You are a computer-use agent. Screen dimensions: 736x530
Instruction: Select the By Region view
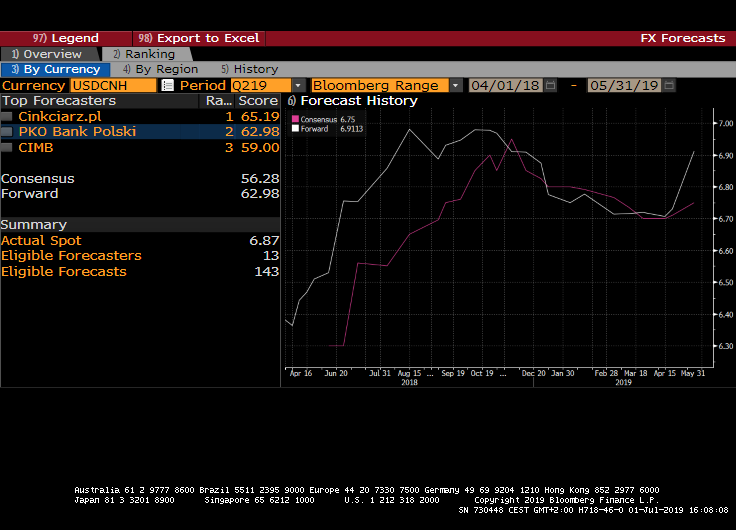[x=160, y=69]
